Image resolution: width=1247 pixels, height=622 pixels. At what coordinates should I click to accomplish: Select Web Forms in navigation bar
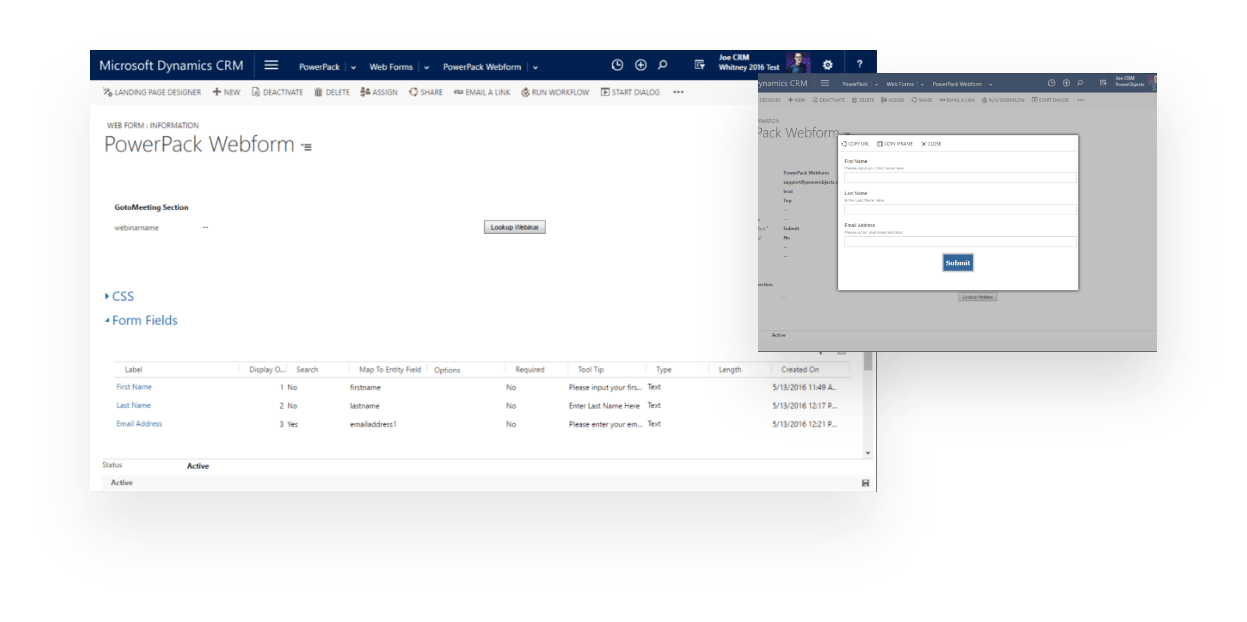click(391, 67)
